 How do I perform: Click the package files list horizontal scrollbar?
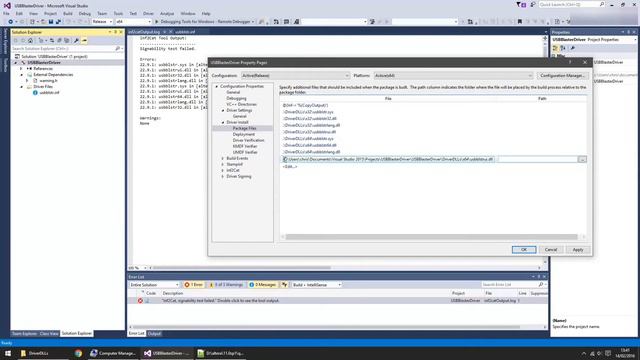click(431, 237)
